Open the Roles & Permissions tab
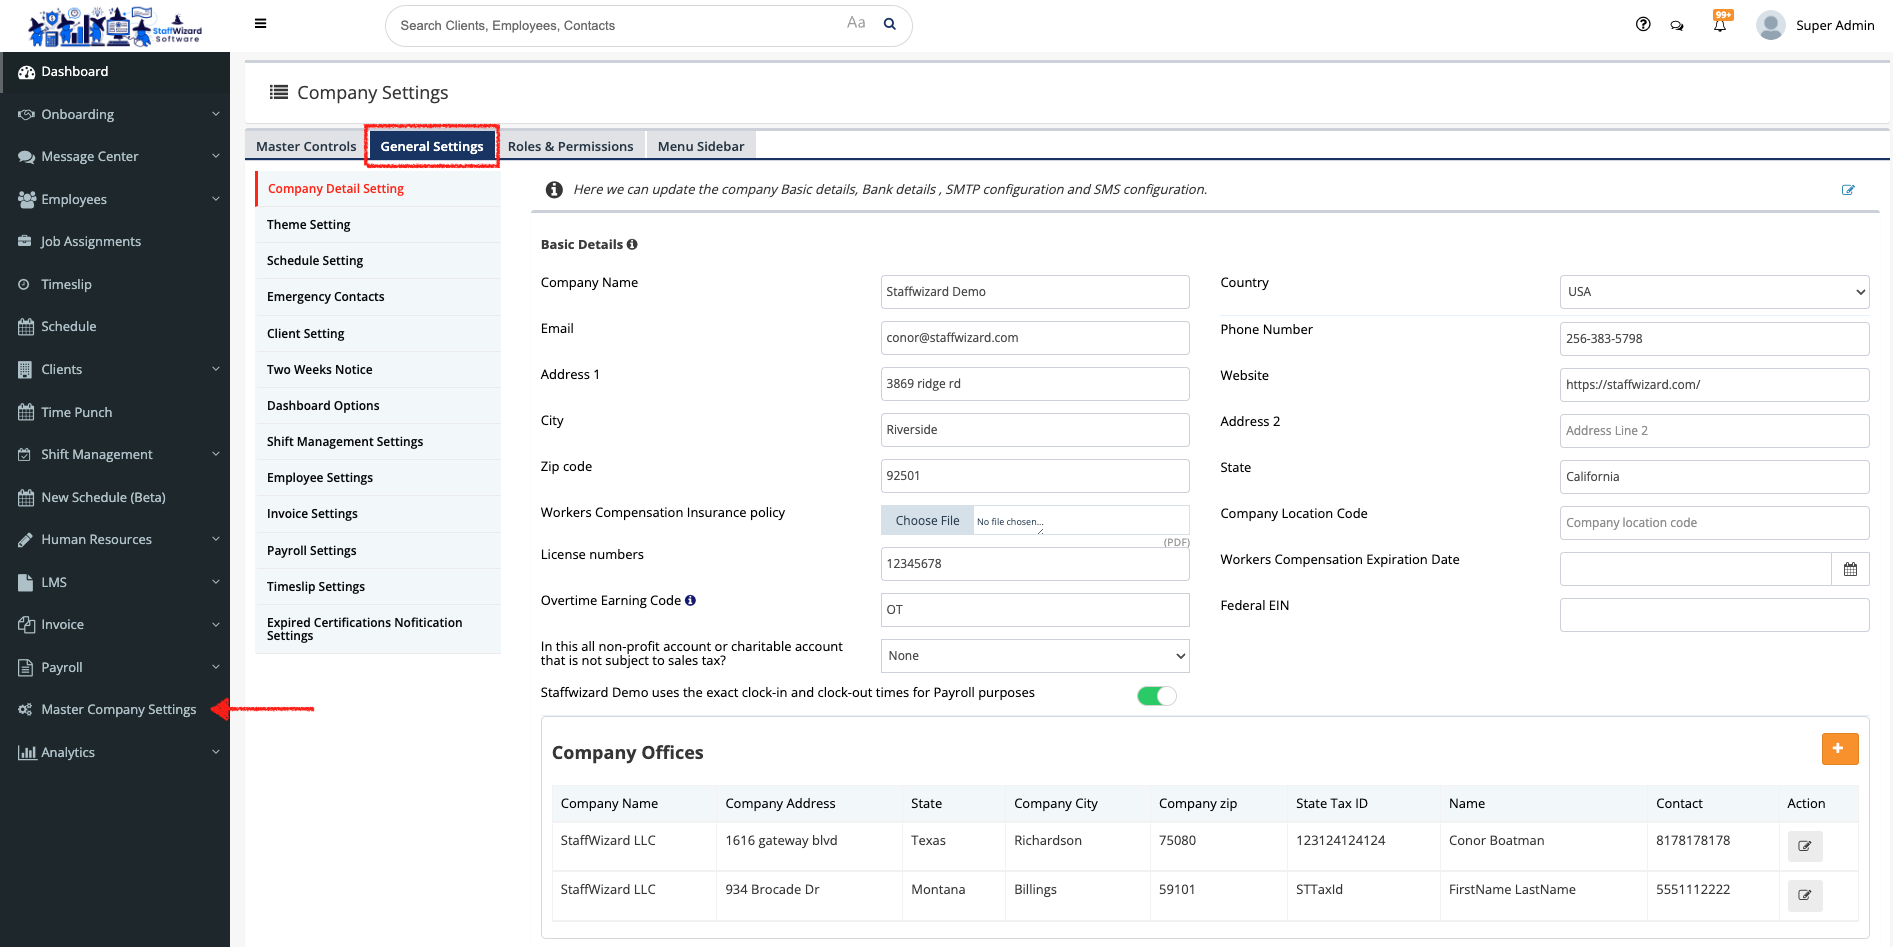The height and width of the screenshot is (947, 1893). (570, 146)
